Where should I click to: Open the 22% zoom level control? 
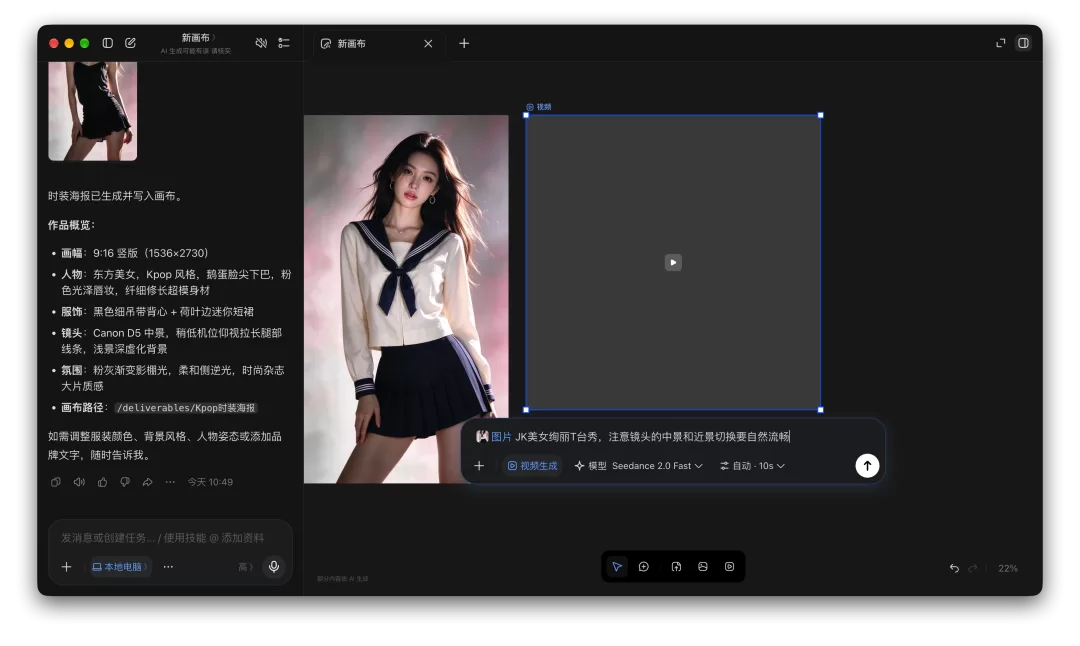[1008, 568]
